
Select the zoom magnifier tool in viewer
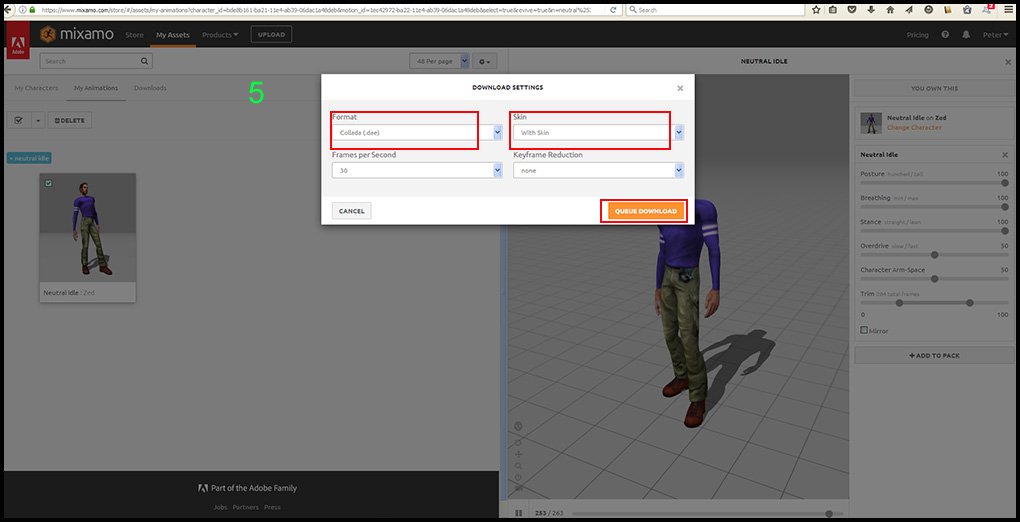pos(518,466)
